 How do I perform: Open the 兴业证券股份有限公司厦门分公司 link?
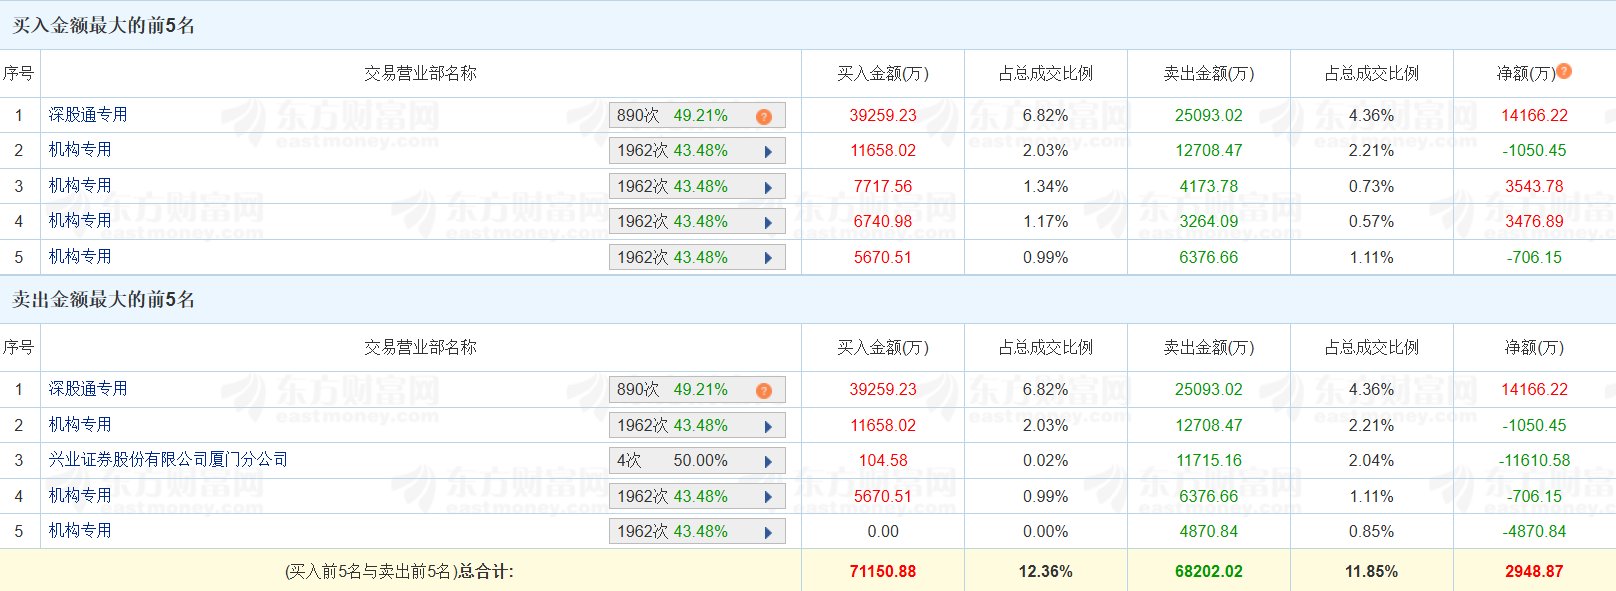coord(168,460)
